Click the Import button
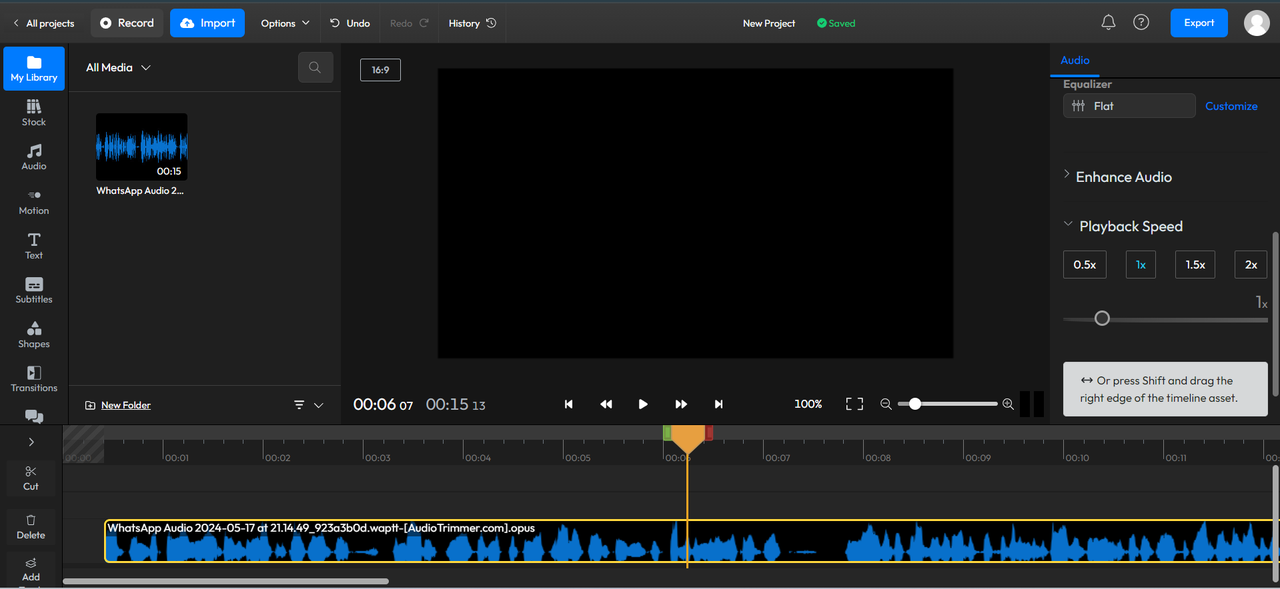 (x=207, y=23)
